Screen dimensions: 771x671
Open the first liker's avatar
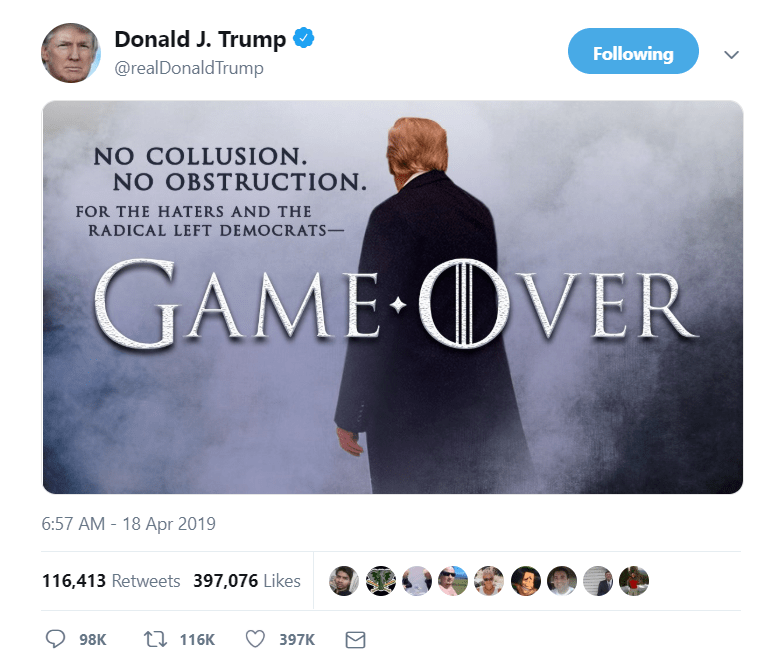click(344, 581)
